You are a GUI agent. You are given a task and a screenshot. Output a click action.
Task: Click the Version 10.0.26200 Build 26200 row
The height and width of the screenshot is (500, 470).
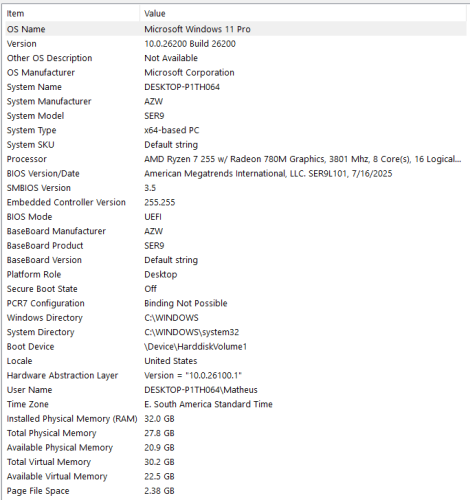pos(236,44)
